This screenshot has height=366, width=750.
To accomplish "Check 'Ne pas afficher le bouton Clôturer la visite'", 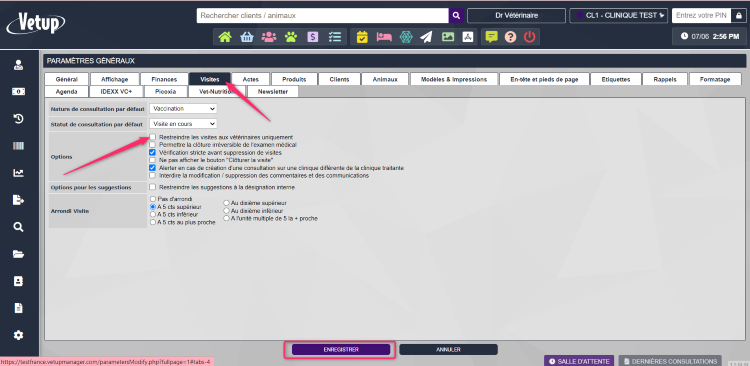I will (x=153, y=160).
